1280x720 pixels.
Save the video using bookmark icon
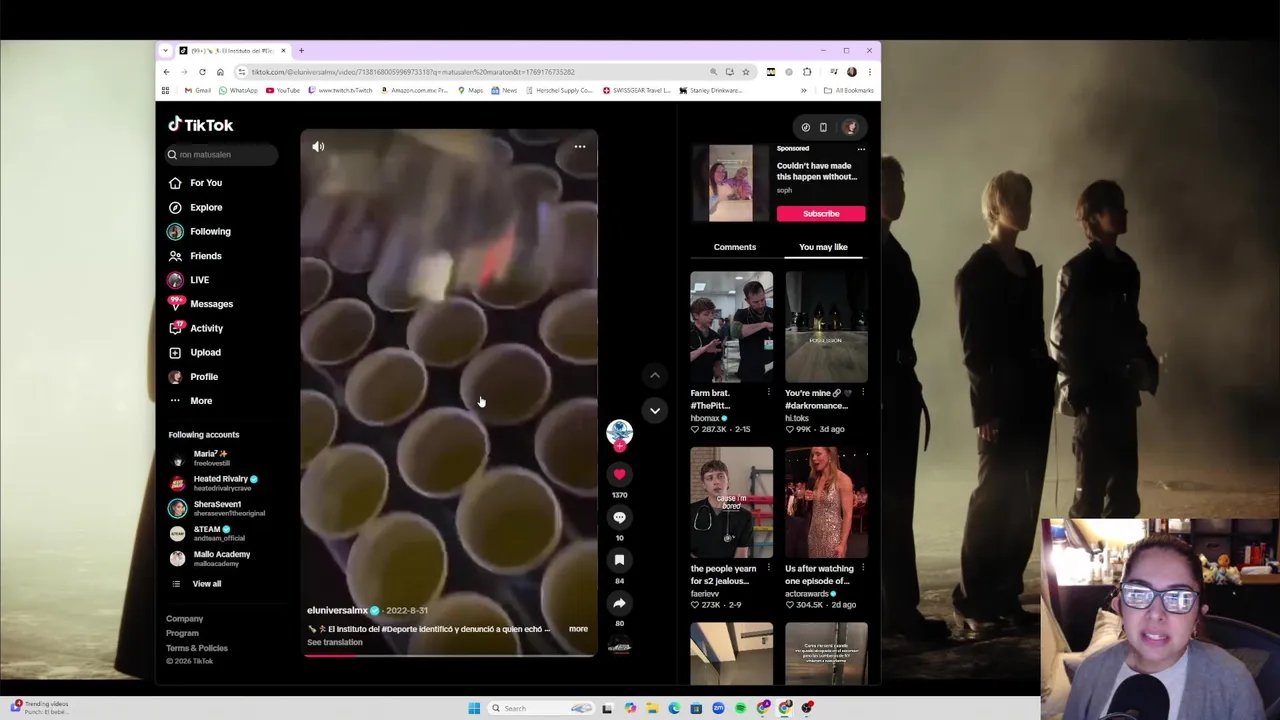(x=619, y=560)
